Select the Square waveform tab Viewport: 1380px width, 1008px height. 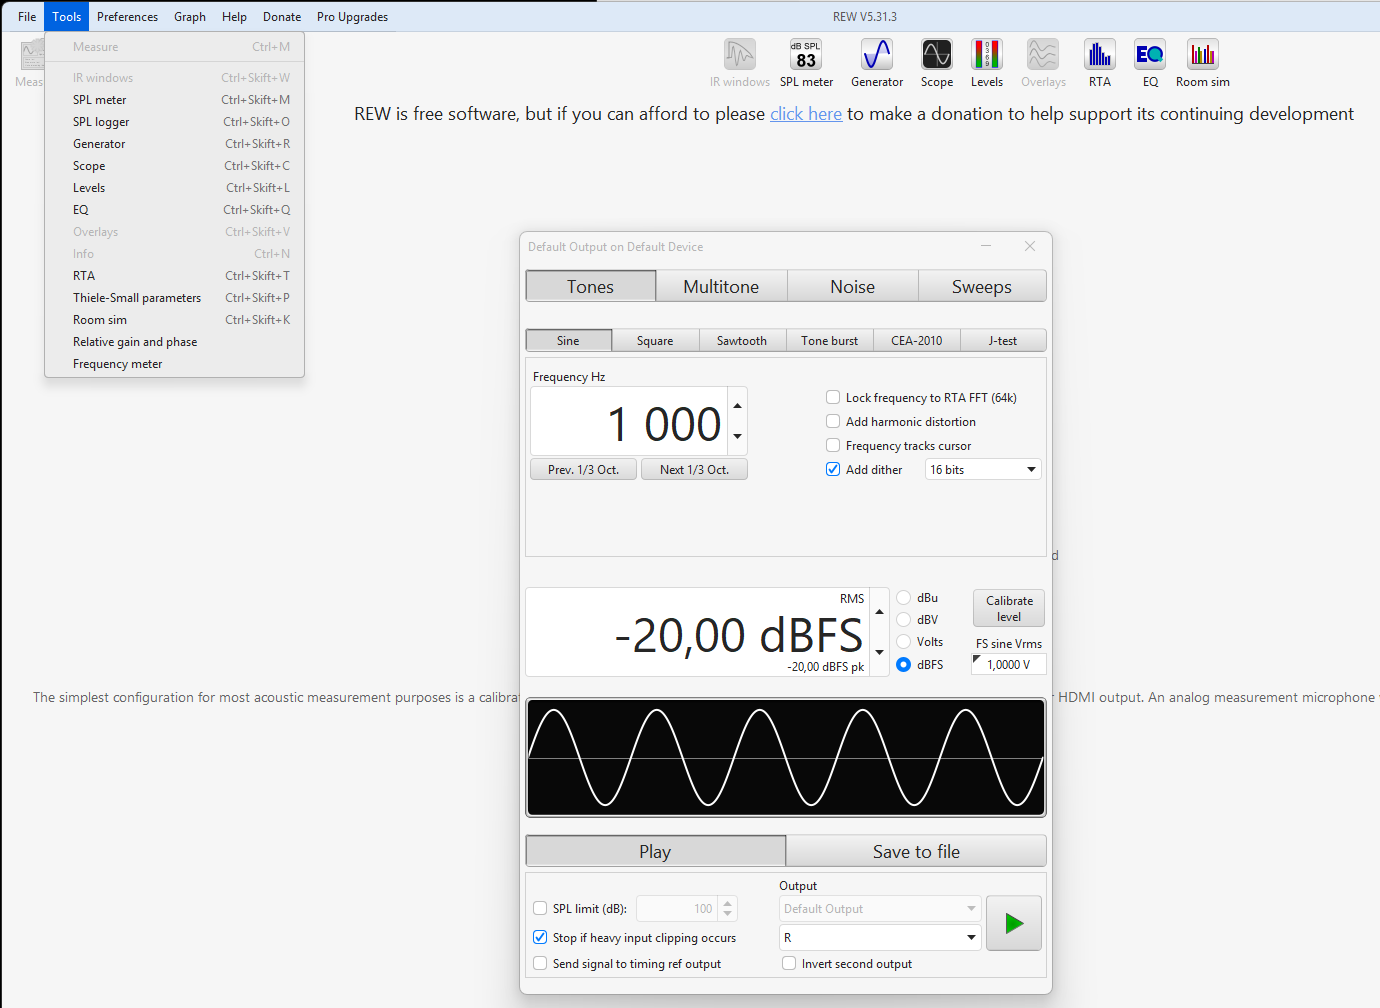click(x=655, y=341)
